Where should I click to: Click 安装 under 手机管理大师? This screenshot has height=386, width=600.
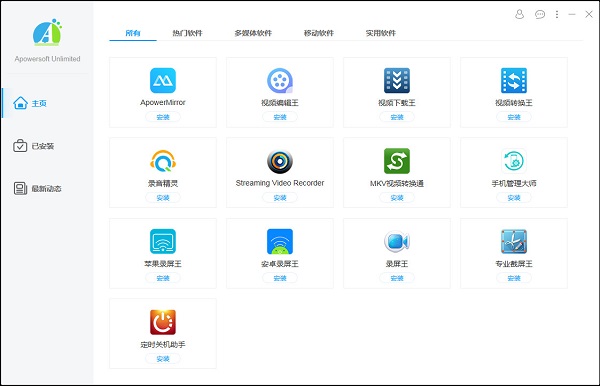514,198
